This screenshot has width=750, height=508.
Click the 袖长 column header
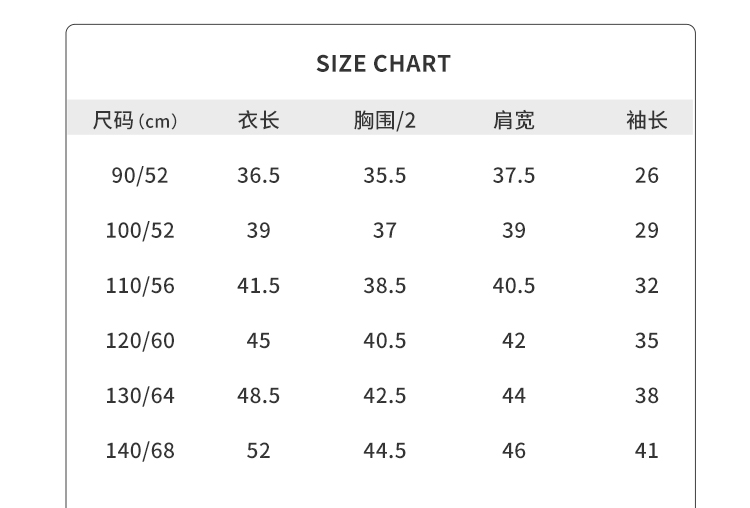(646, 121)
